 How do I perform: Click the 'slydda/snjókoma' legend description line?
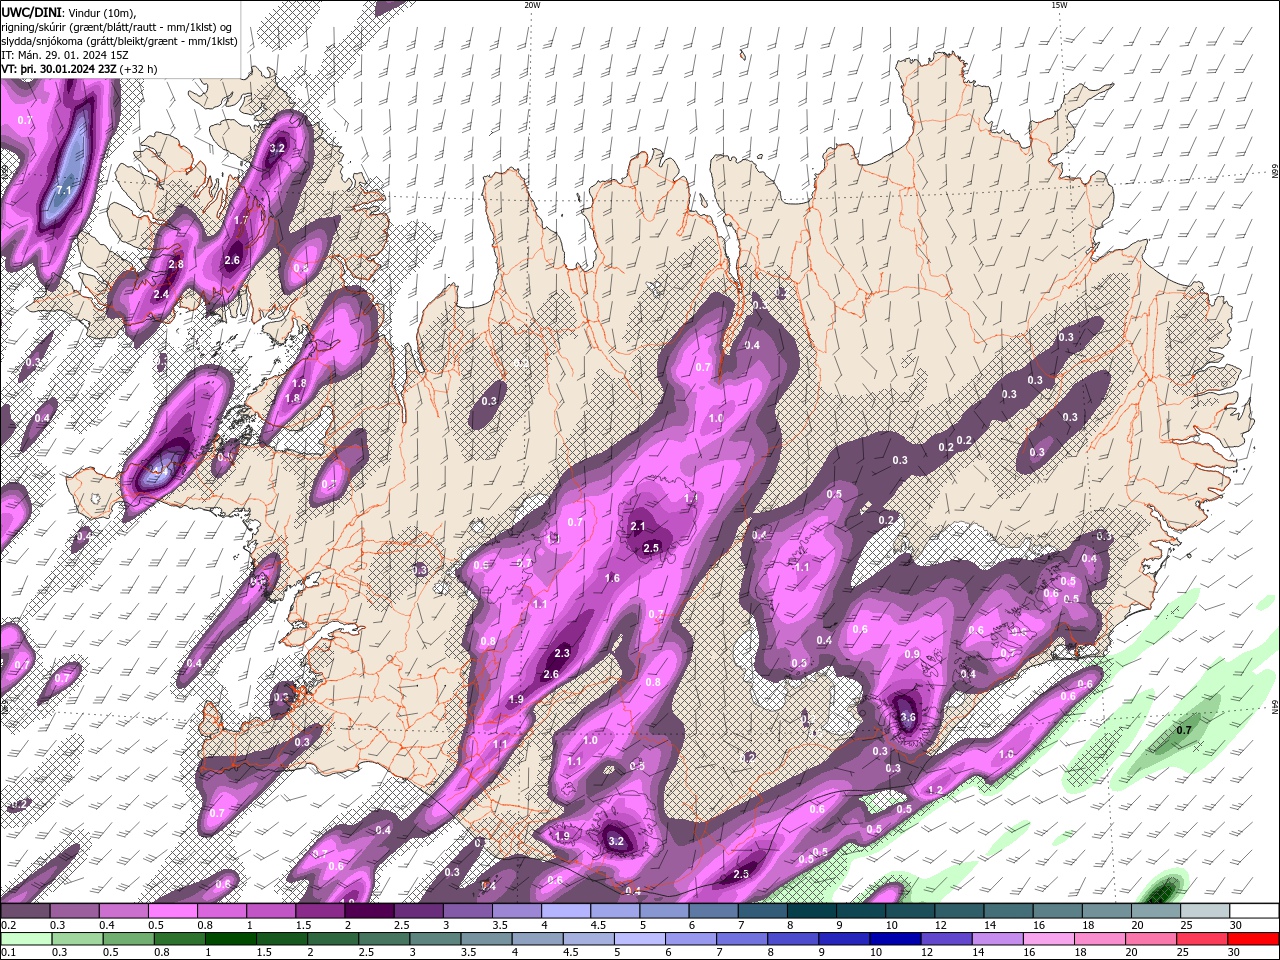click(120, 41)
